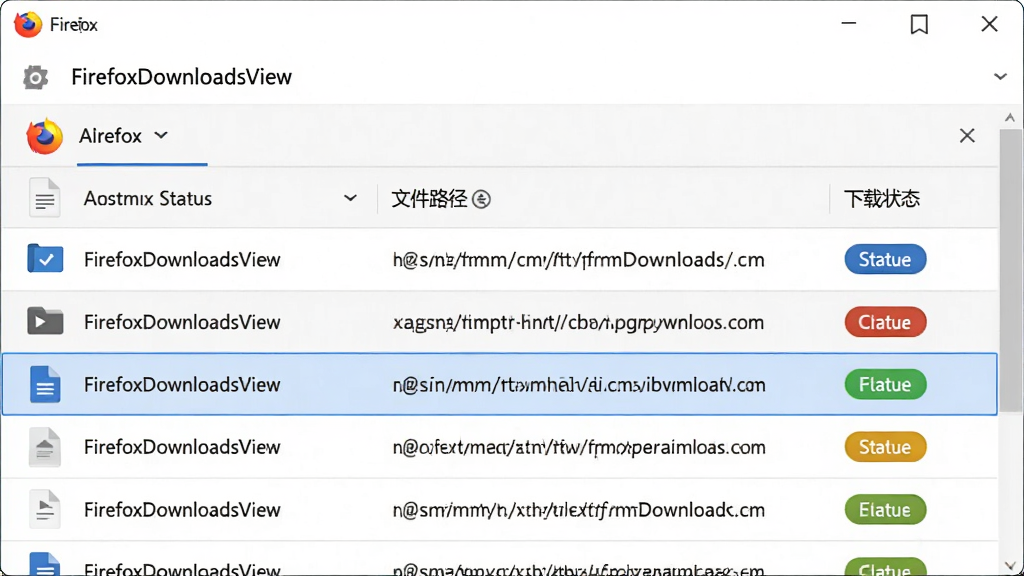Click the path starting with h@s/nb
The height and width of the screenshot is (576, 1024).
579,260
